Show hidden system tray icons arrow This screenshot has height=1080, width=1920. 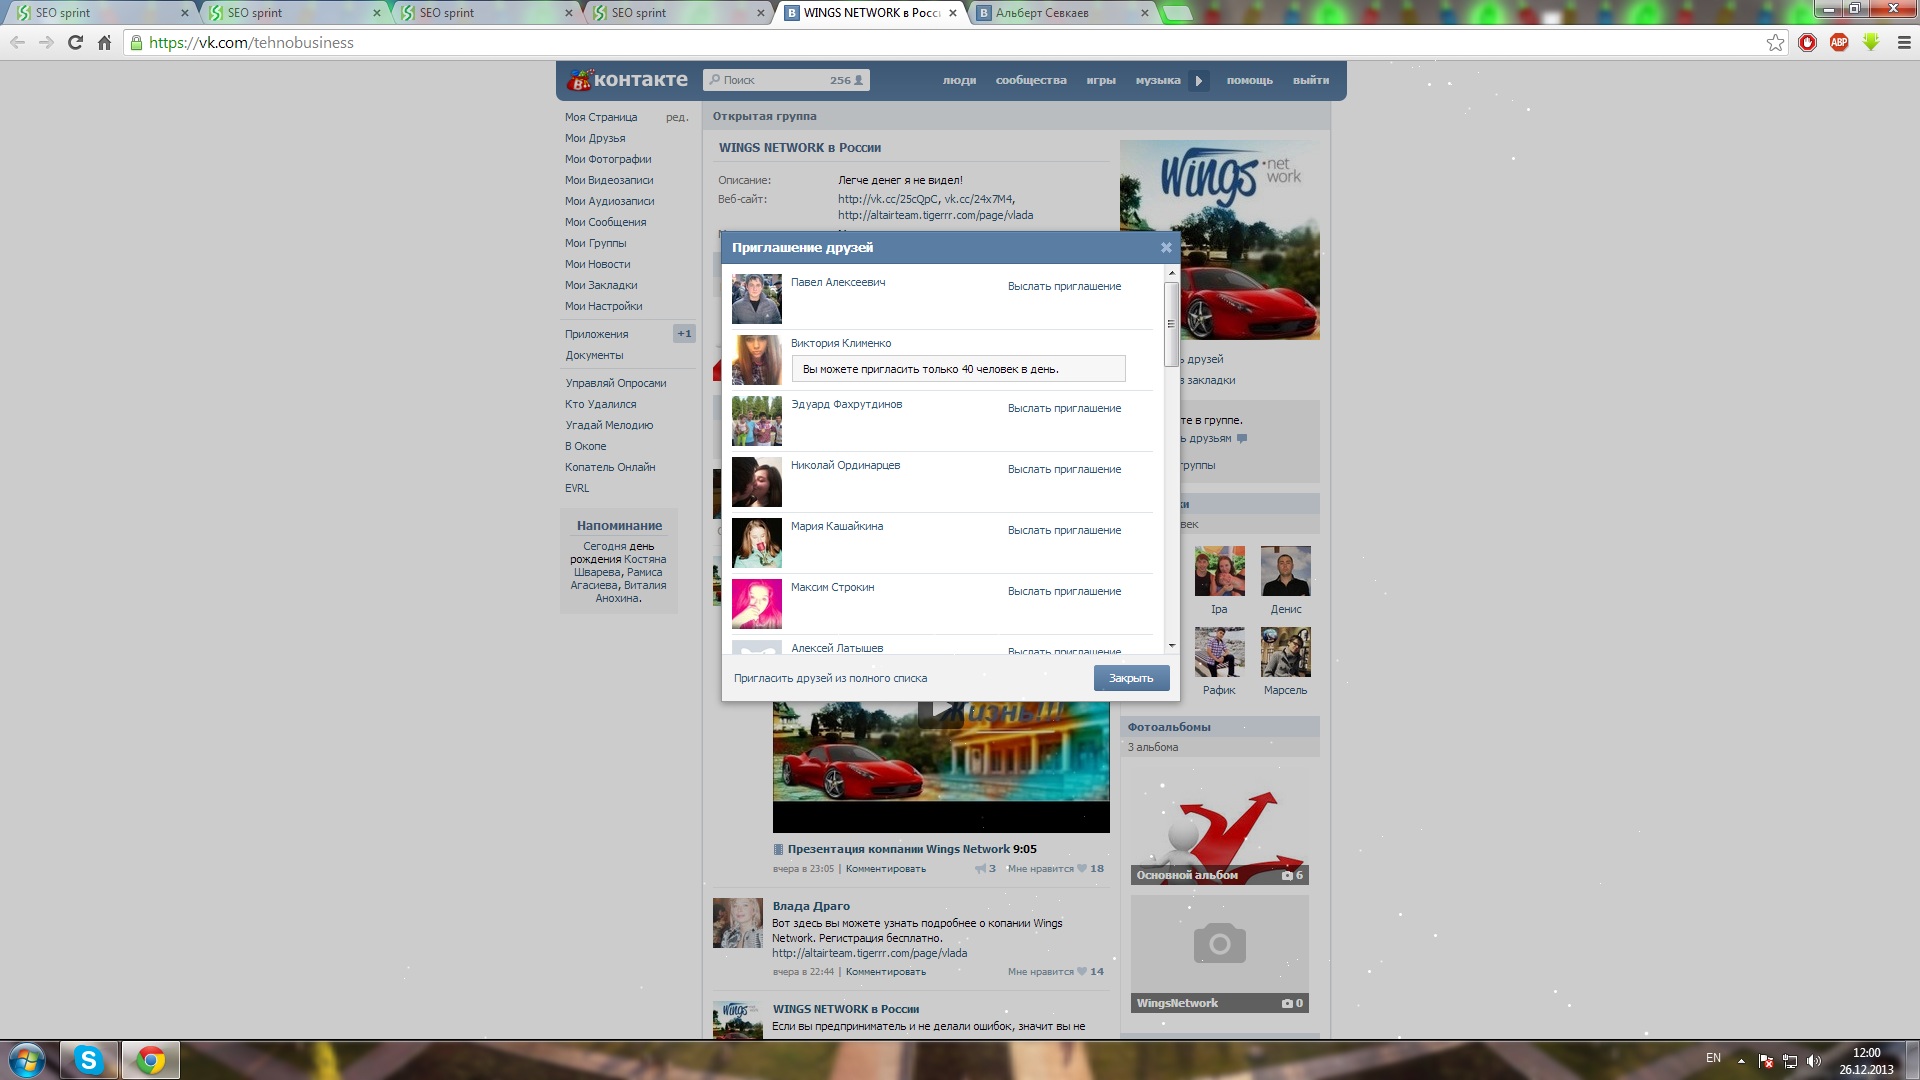(x=1741, y=1060)
